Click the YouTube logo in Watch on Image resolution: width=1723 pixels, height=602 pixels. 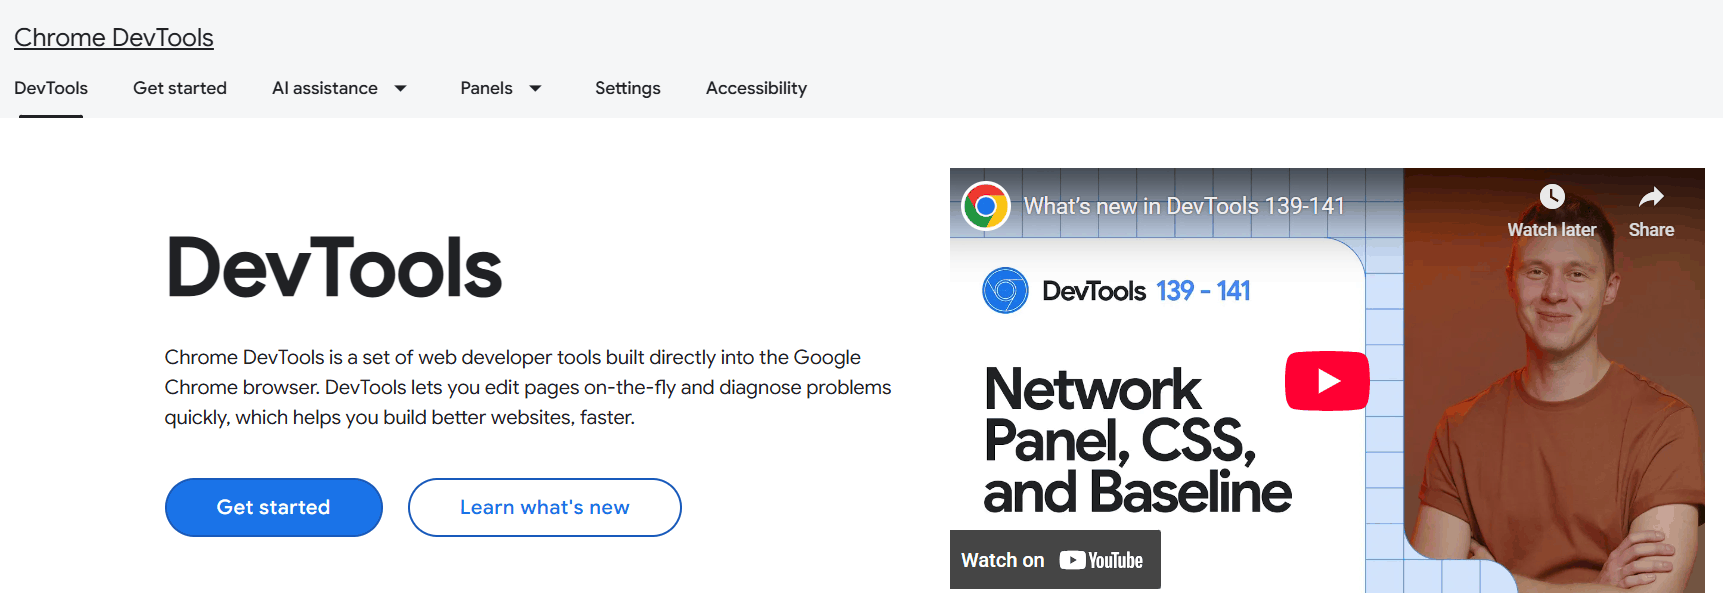click(x=1101, y=560)
